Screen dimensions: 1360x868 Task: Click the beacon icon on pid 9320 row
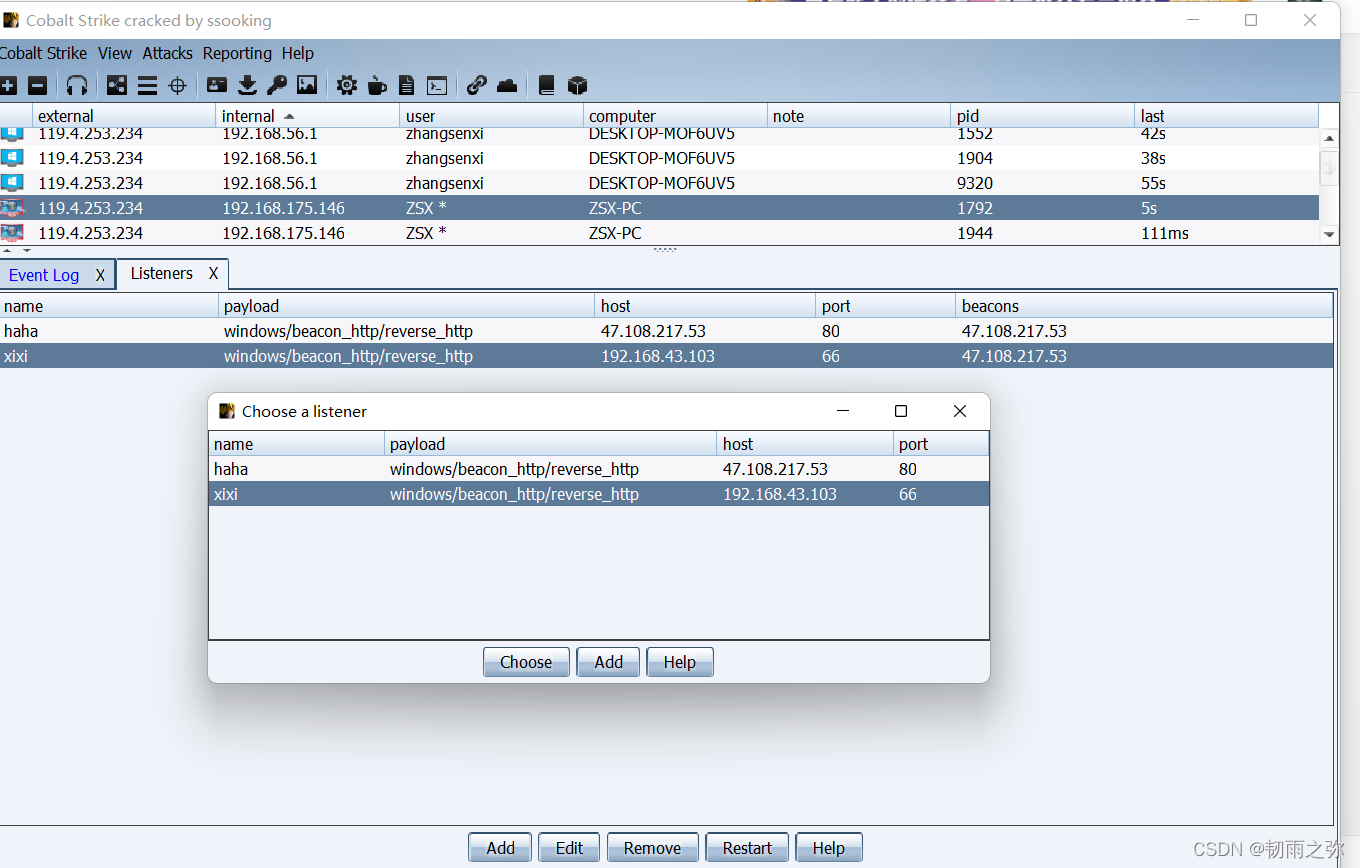click(x=12, y=183)
